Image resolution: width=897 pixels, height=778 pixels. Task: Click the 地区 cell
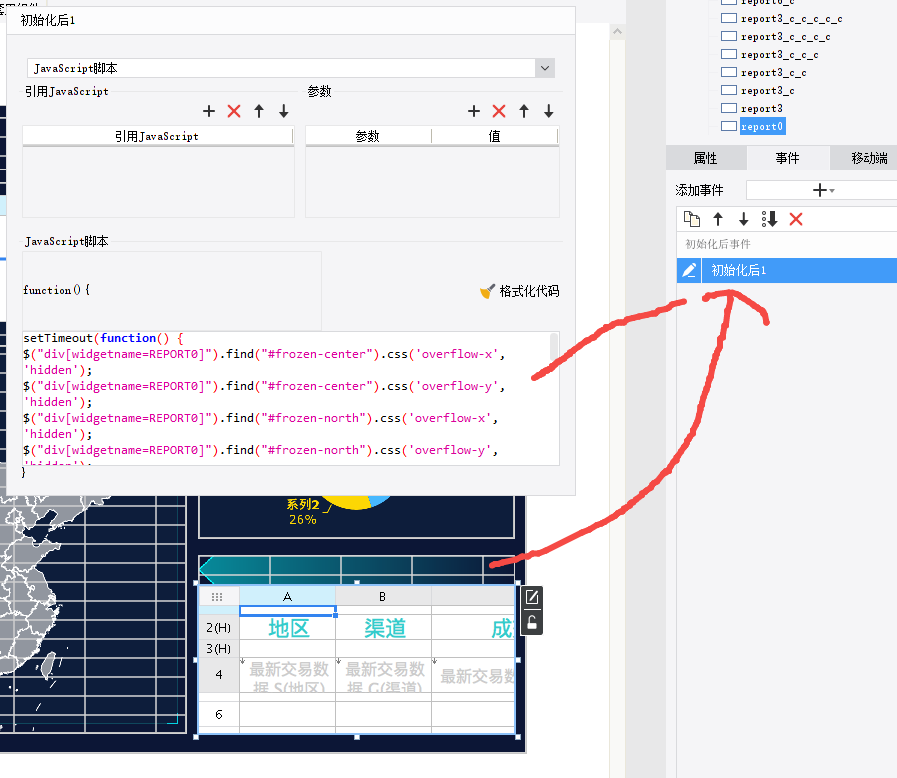(288, 628)
